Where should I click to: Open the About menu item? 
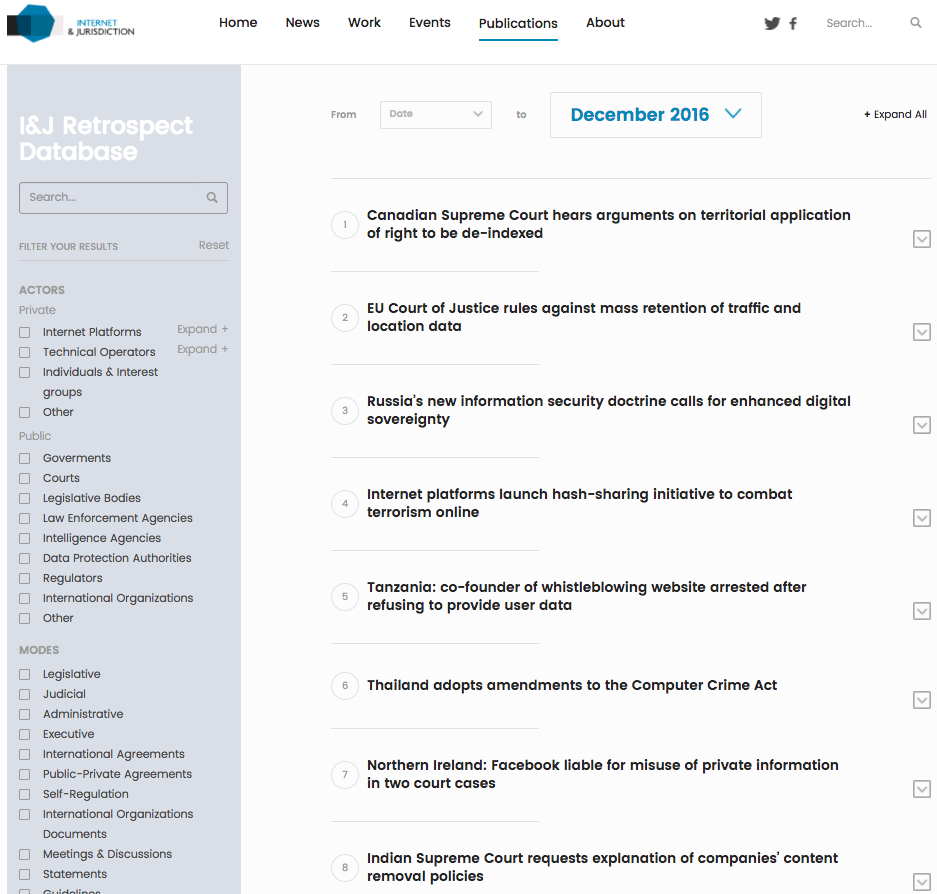(x=605, y=23)
